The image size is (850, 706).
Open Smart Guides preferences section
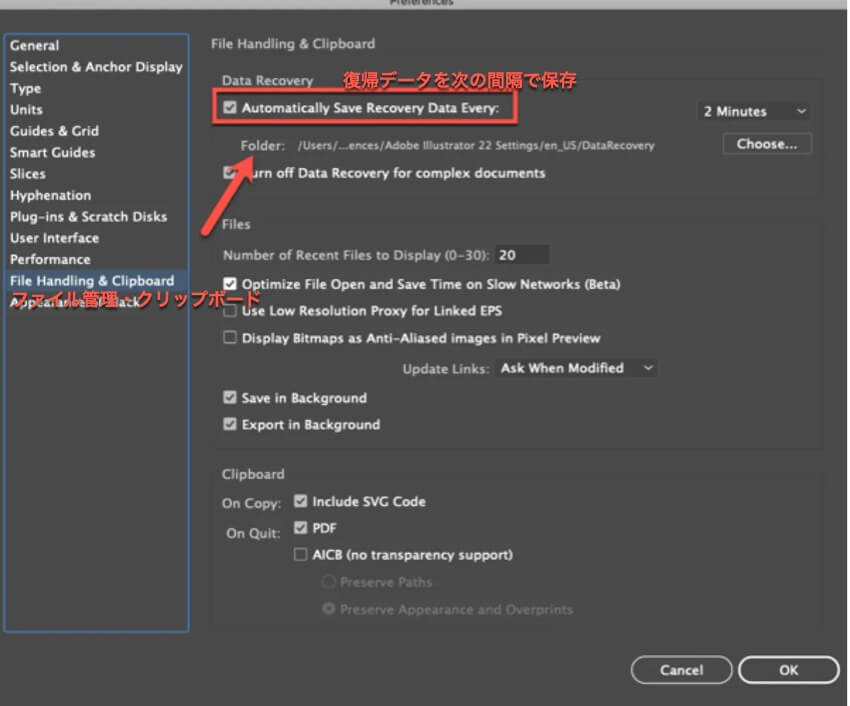[x=53, y=152]
